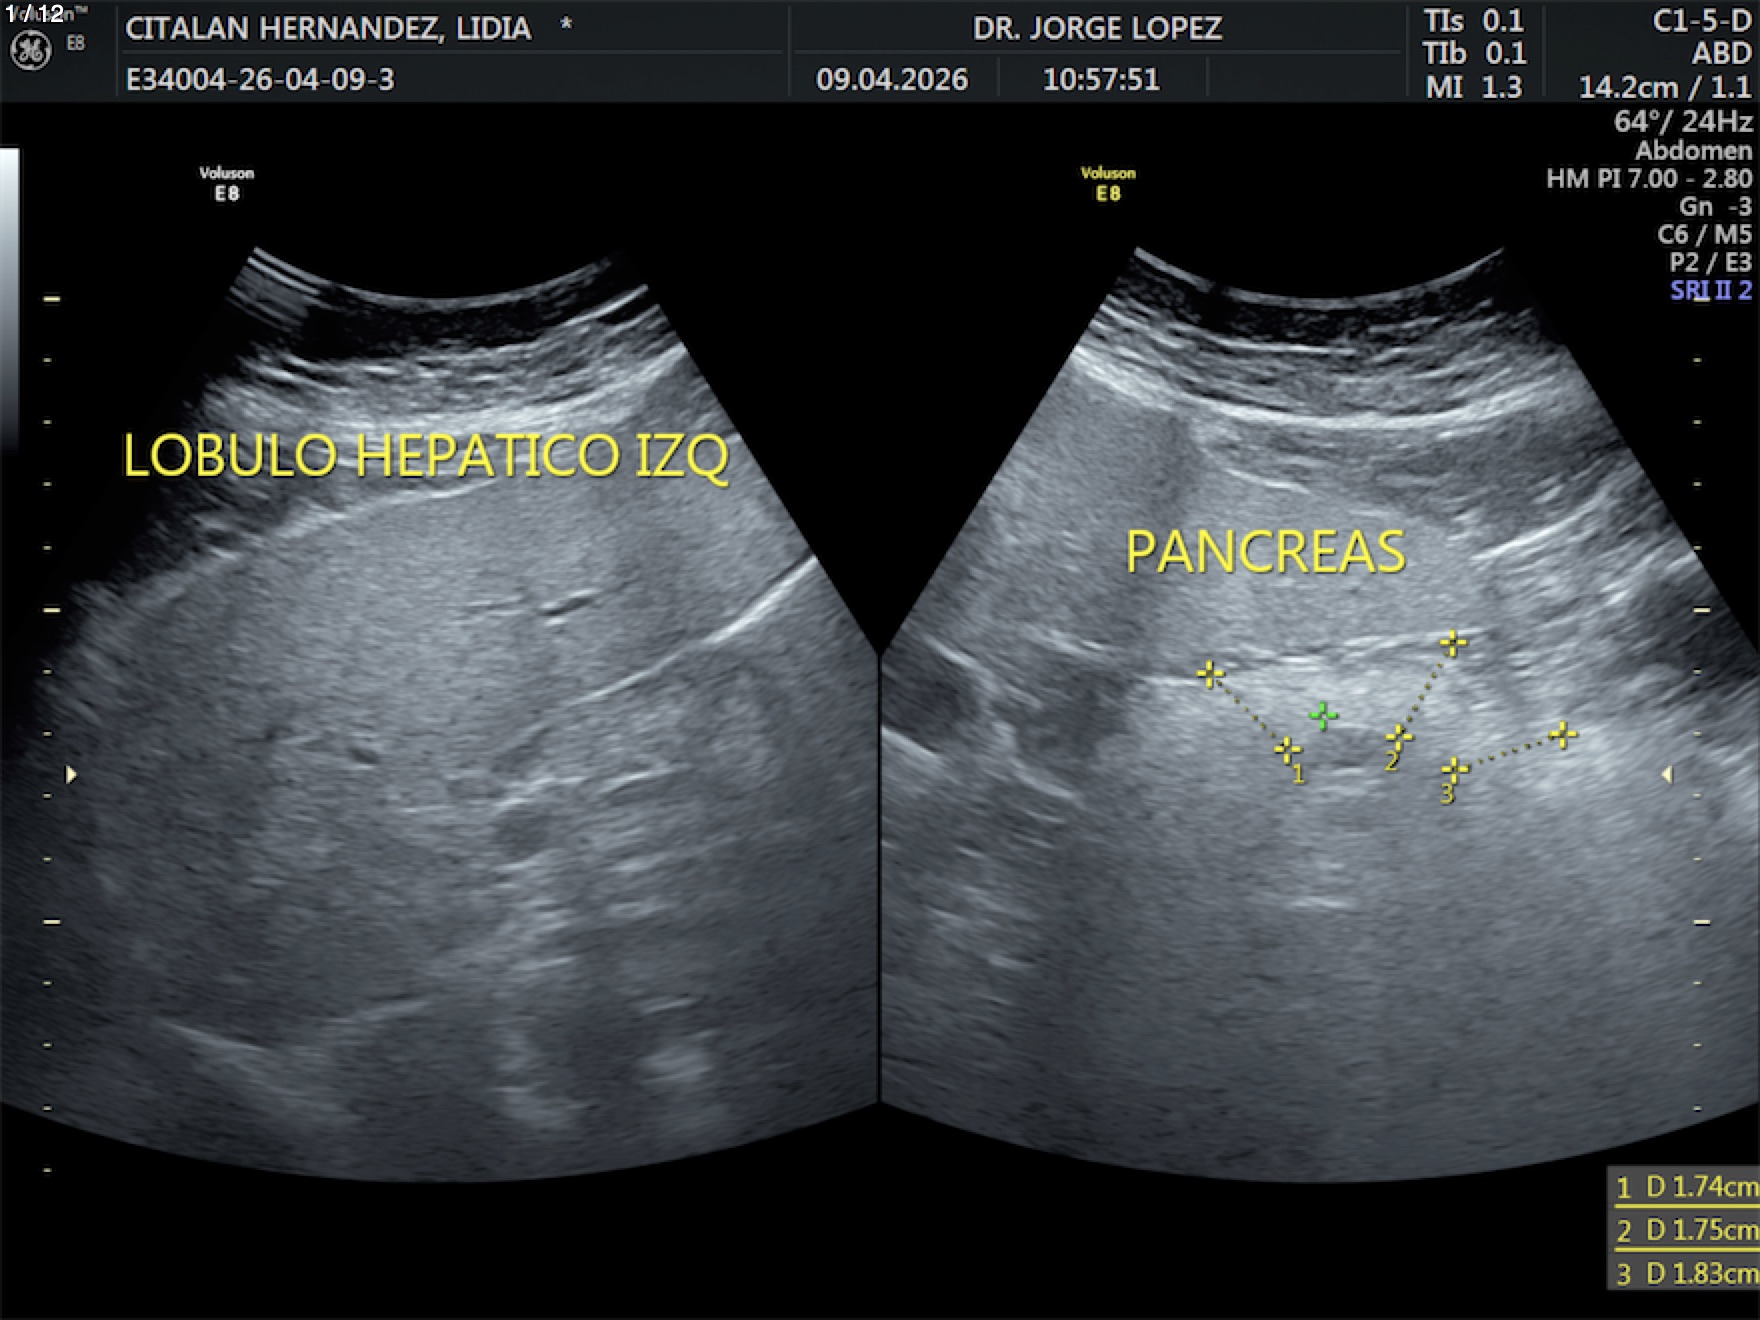Click the left image focus arrow marker
This screenshot has height=1320, width=1760.
71,775
